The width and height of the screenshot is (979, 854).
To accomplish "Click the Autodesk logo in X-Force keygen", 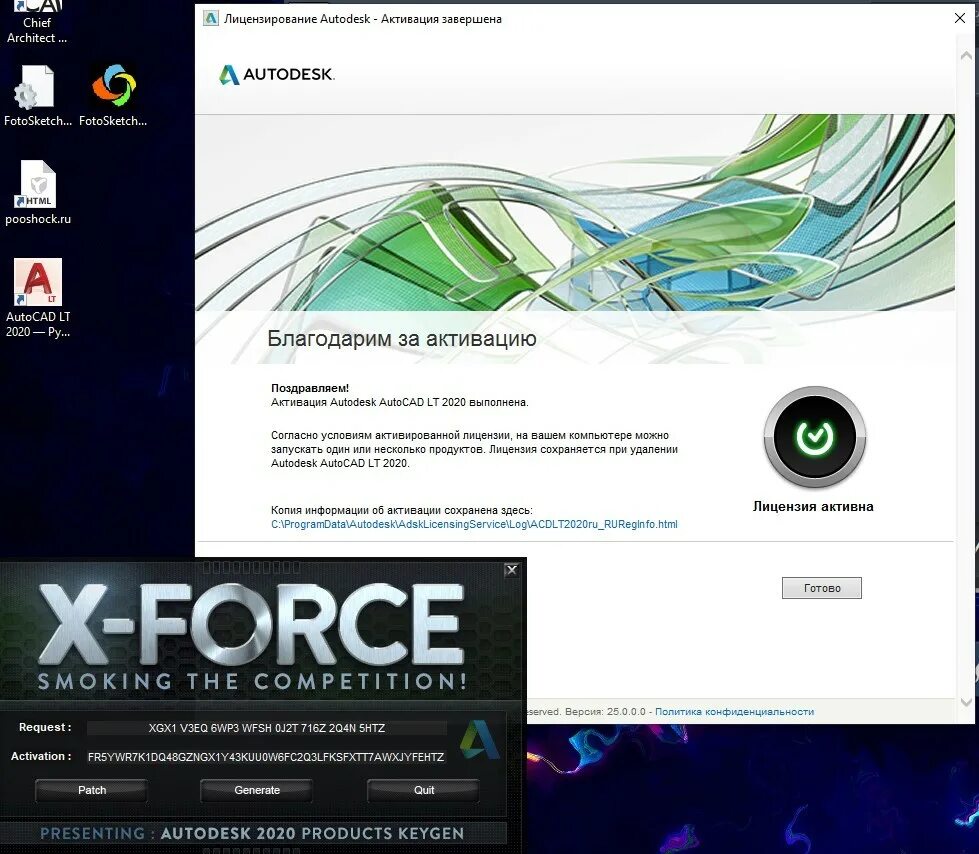I will tap(479, 740).
